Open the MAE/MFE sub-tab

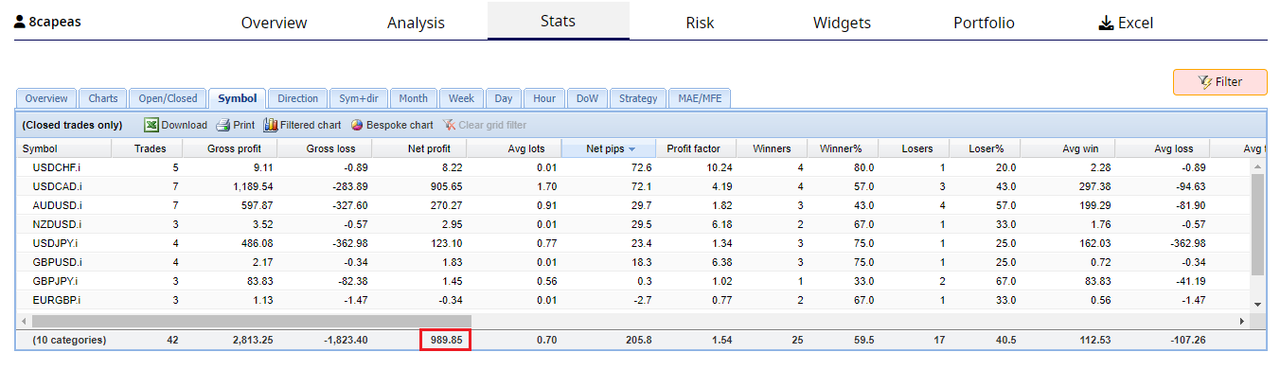(x=699, y=98)
